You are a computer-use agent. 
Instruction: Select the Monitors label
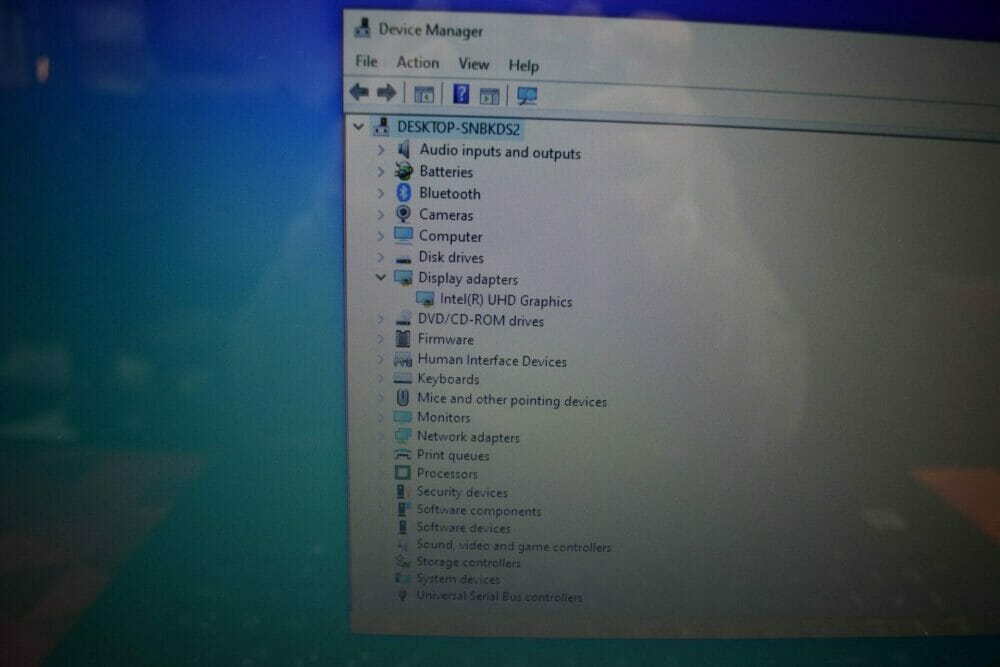(x=443, y=418)
